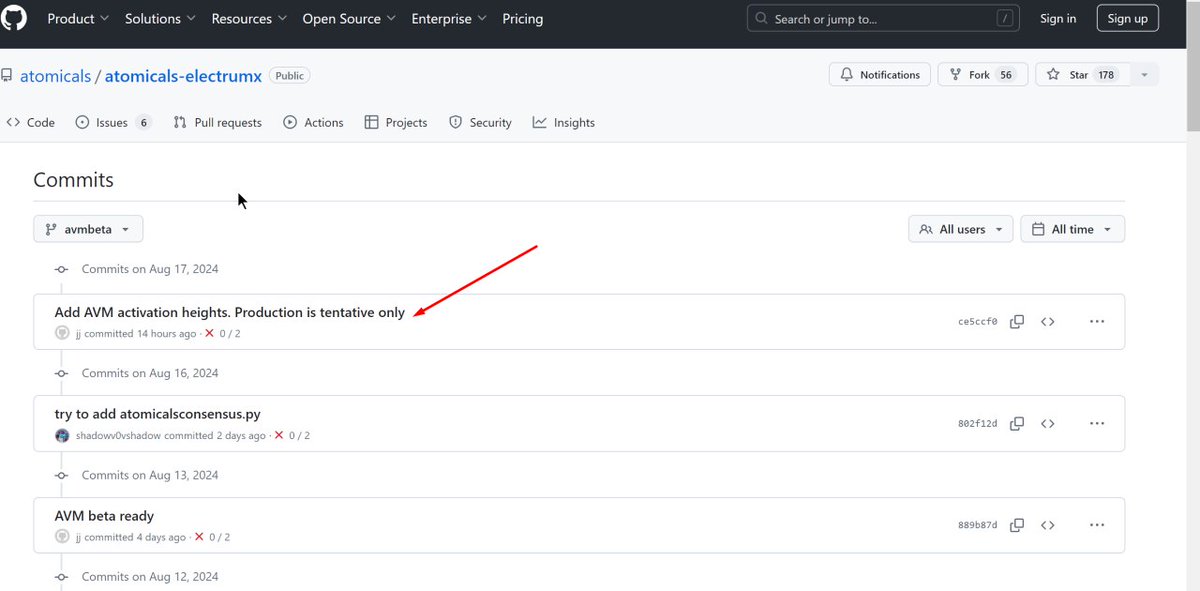The width and height of the screenshot is (1200, 591).
Task: Open commit hash 802f12d
Action: coord(977,424)
